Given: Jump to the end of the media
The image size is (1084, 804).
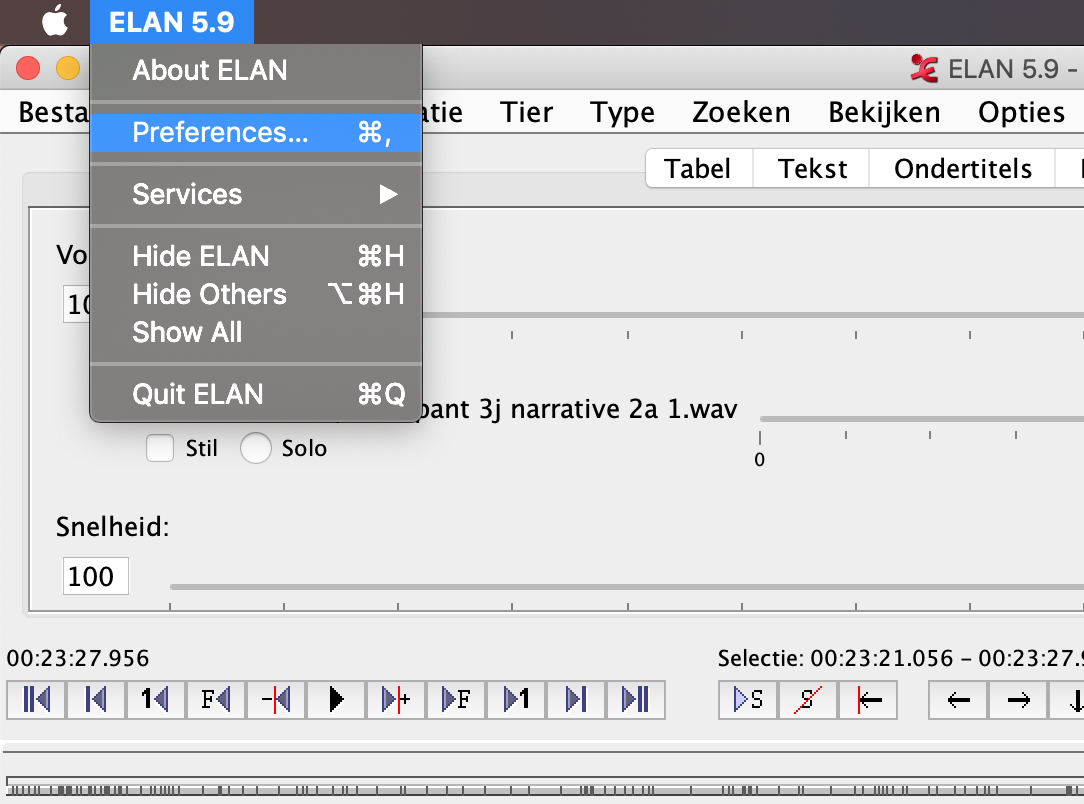Looking at the screenshot, I should [635, 699].
